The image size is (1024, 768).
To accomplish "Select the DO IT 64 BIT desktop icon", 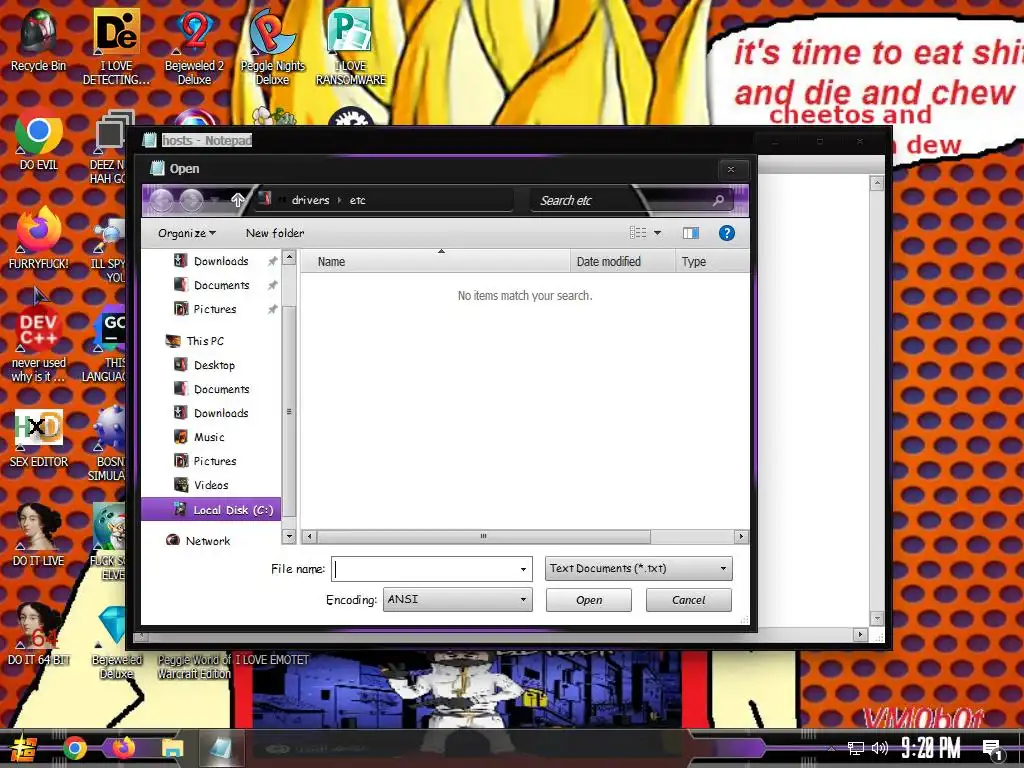I will click(x=38, y=635).
